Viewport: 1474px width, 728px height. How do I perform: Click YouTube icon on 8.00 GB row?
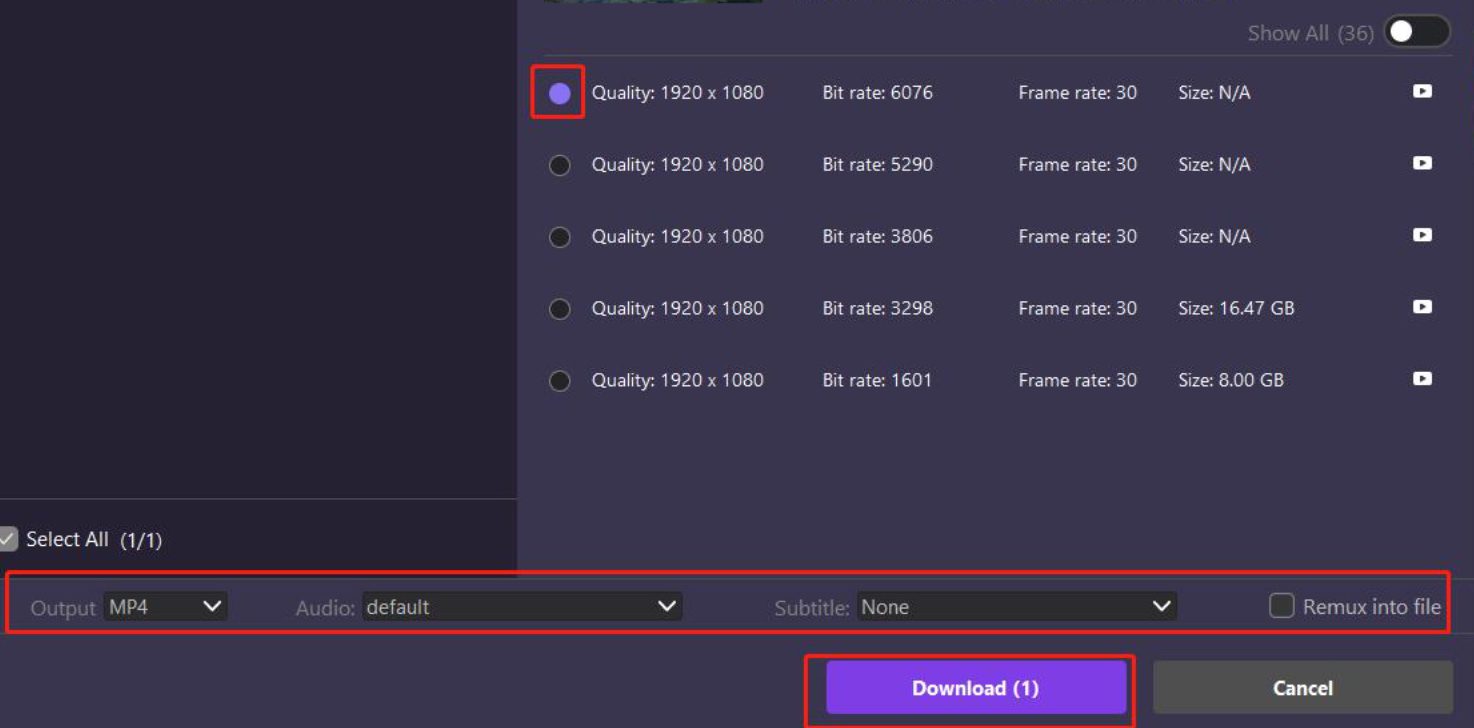click(x=1421, y=380)
